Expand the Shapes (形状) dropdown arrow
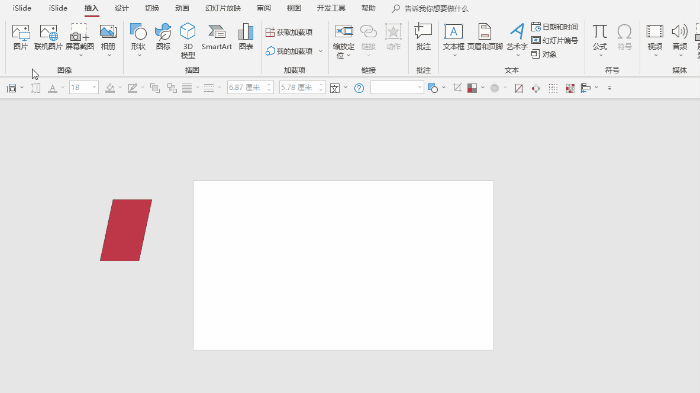Image resolution: width=700 pixels, height=393 pixels. point(139,55)
